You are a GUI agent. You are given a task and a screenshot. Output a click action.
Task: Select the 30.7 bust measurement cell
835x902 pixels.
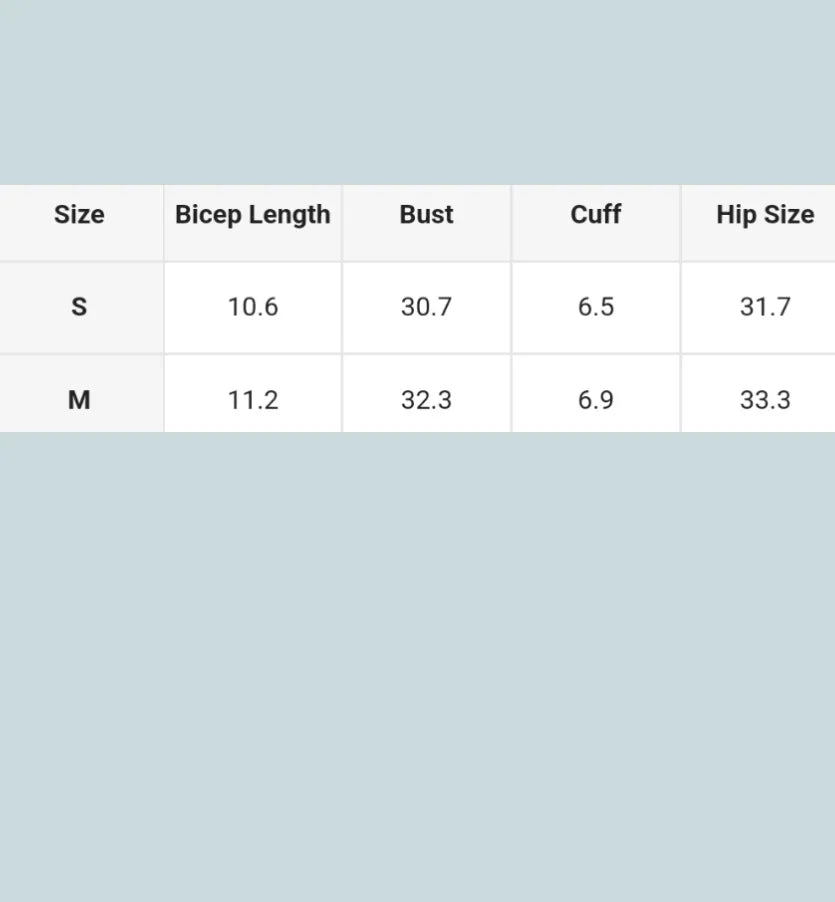pyautogui.click(x=426, y=307)
